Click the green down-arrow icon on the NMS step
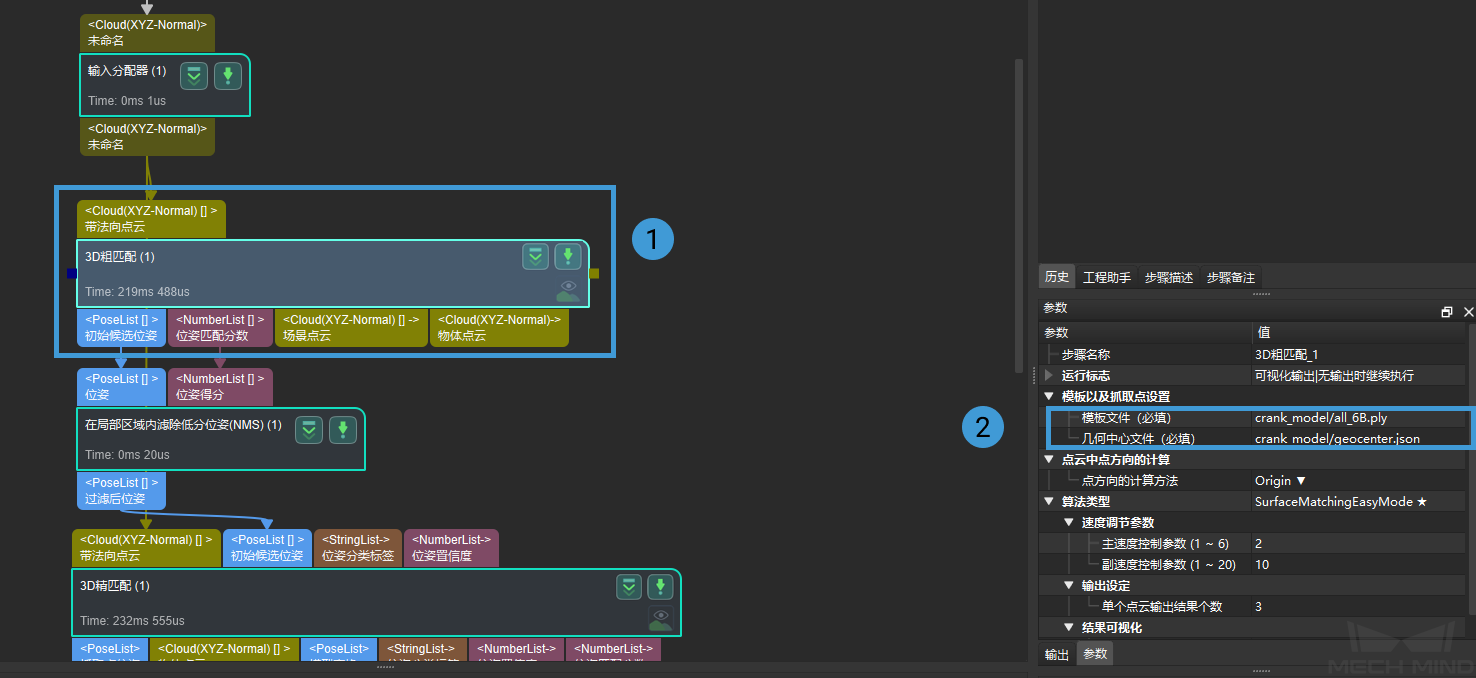 point(343,430)
